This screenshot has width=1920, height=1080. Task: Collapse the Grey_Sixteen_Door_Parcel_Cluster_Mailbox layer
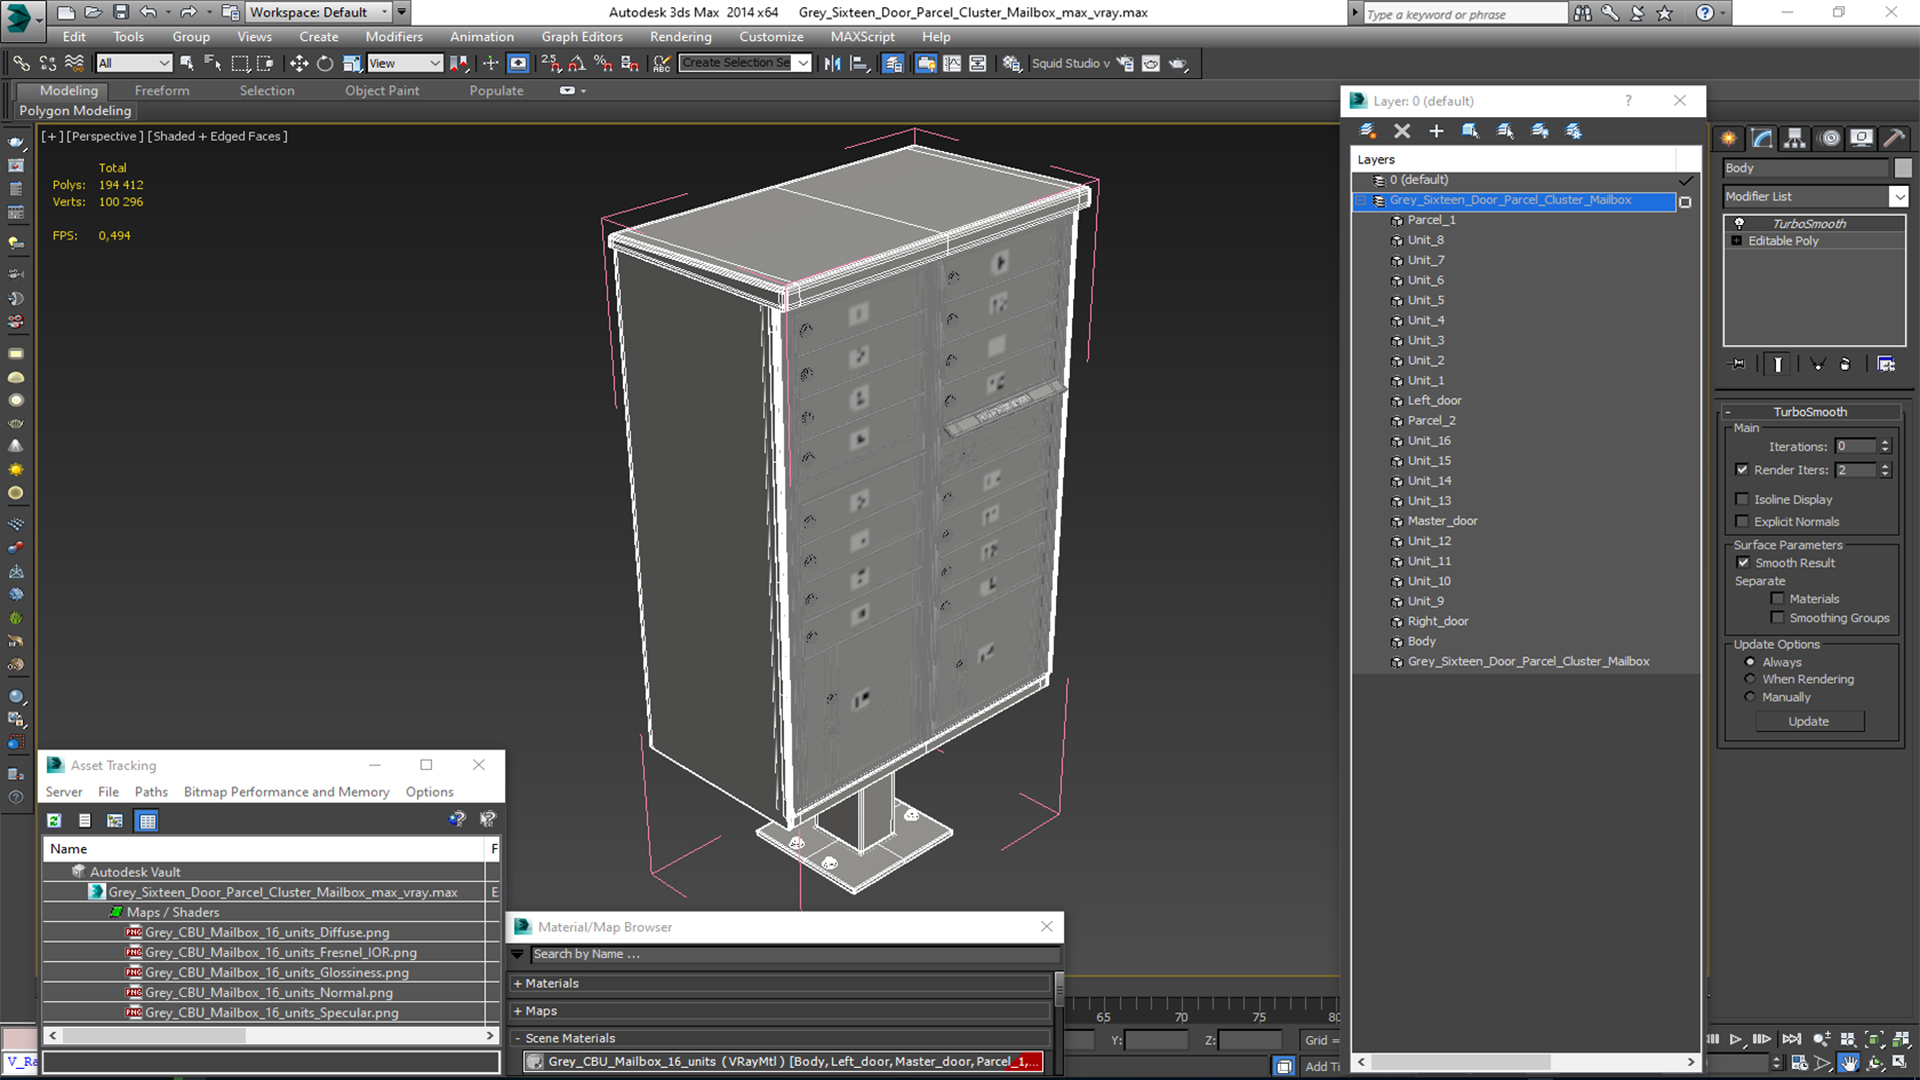click(1360, 201)
